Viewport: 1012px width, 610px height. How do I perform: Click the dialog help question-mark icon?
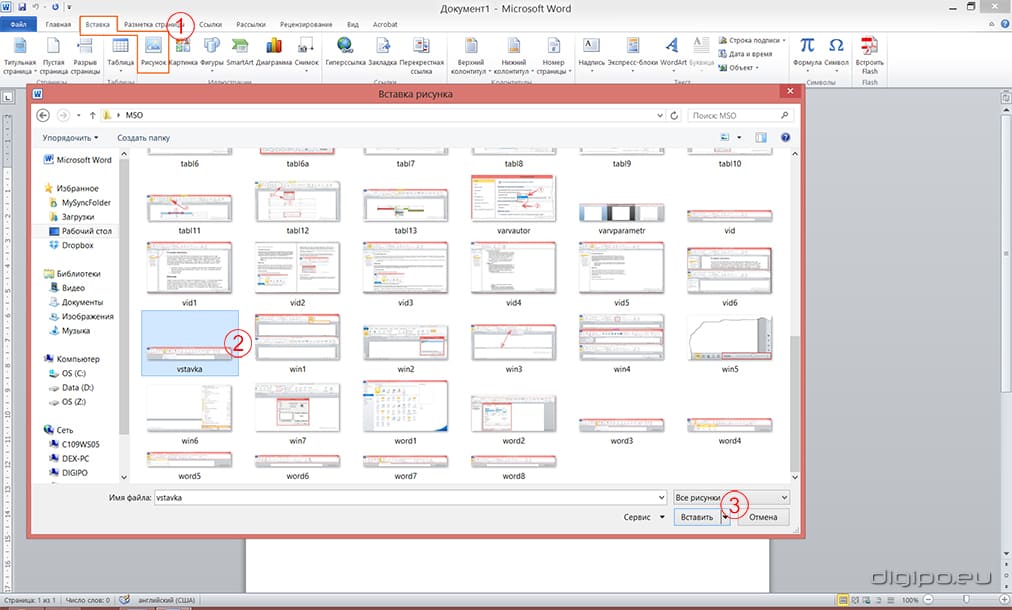[785, 138]
